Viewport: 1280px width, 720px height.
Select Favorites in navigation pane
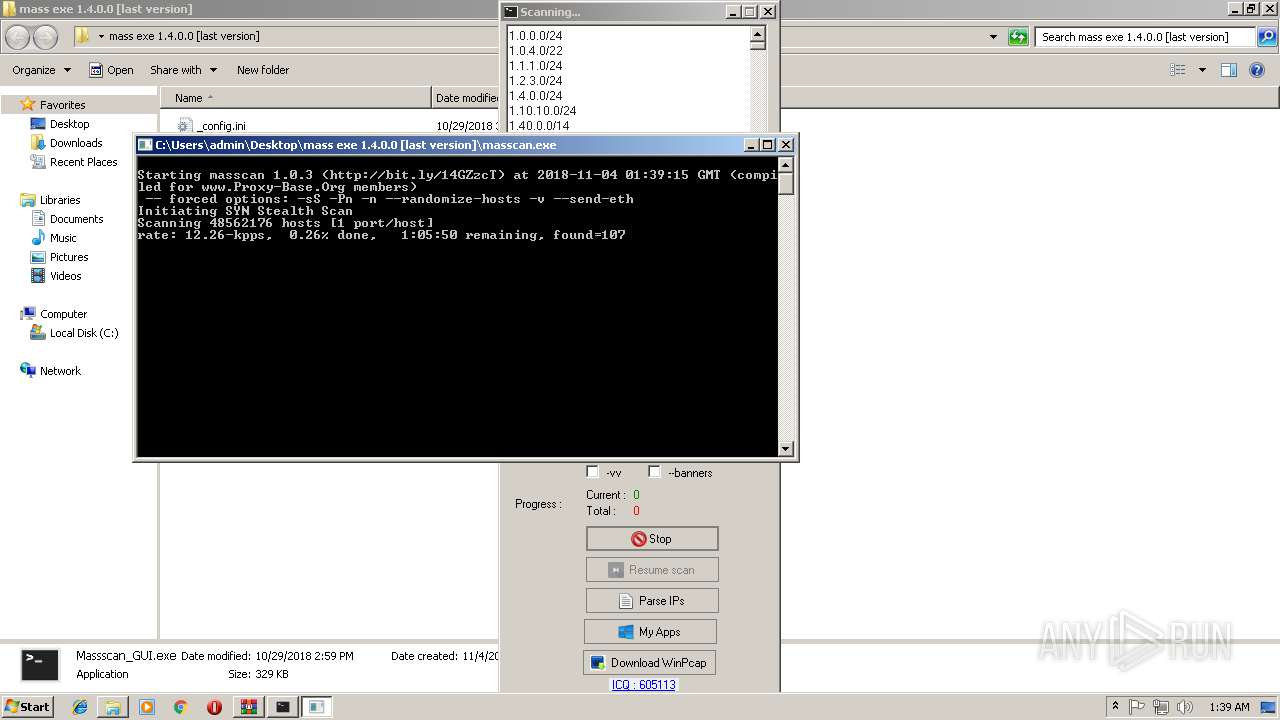(x=62, y=105)
